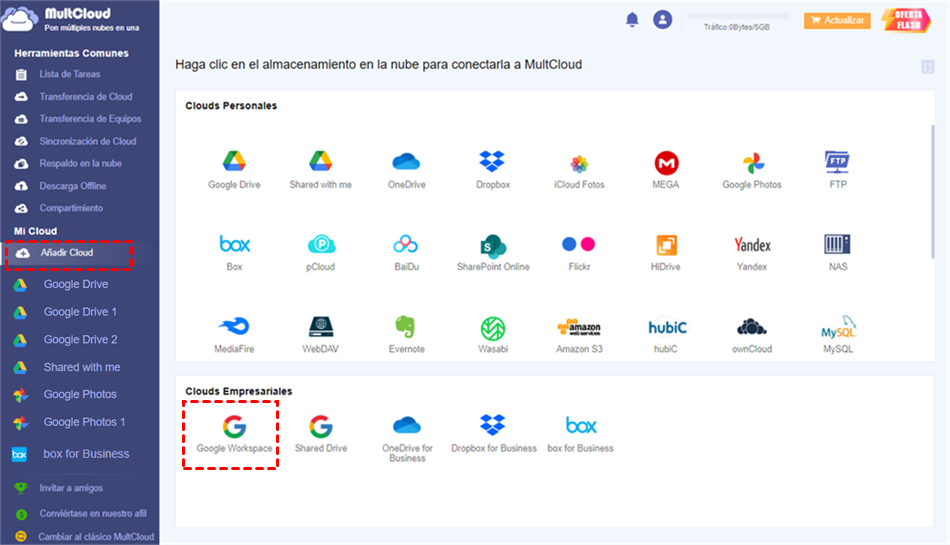Viewport: 950px width, 545px height.
Task: Select Sincronización de Cloud
Action: pos(87,141)
